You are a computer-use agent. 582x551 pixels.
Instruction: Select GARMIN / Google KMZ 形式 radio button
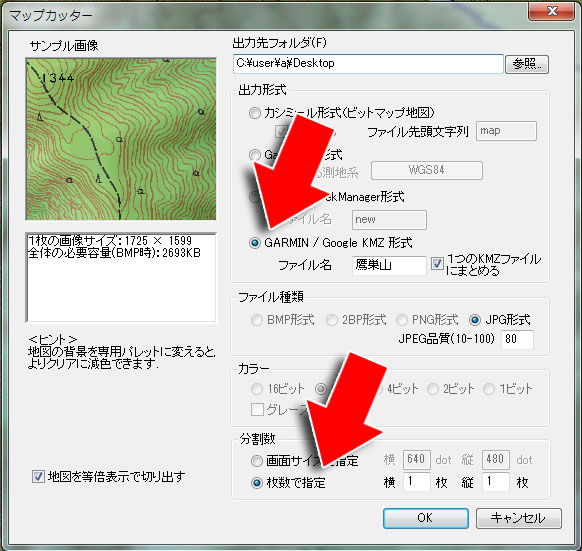point(255,243)
